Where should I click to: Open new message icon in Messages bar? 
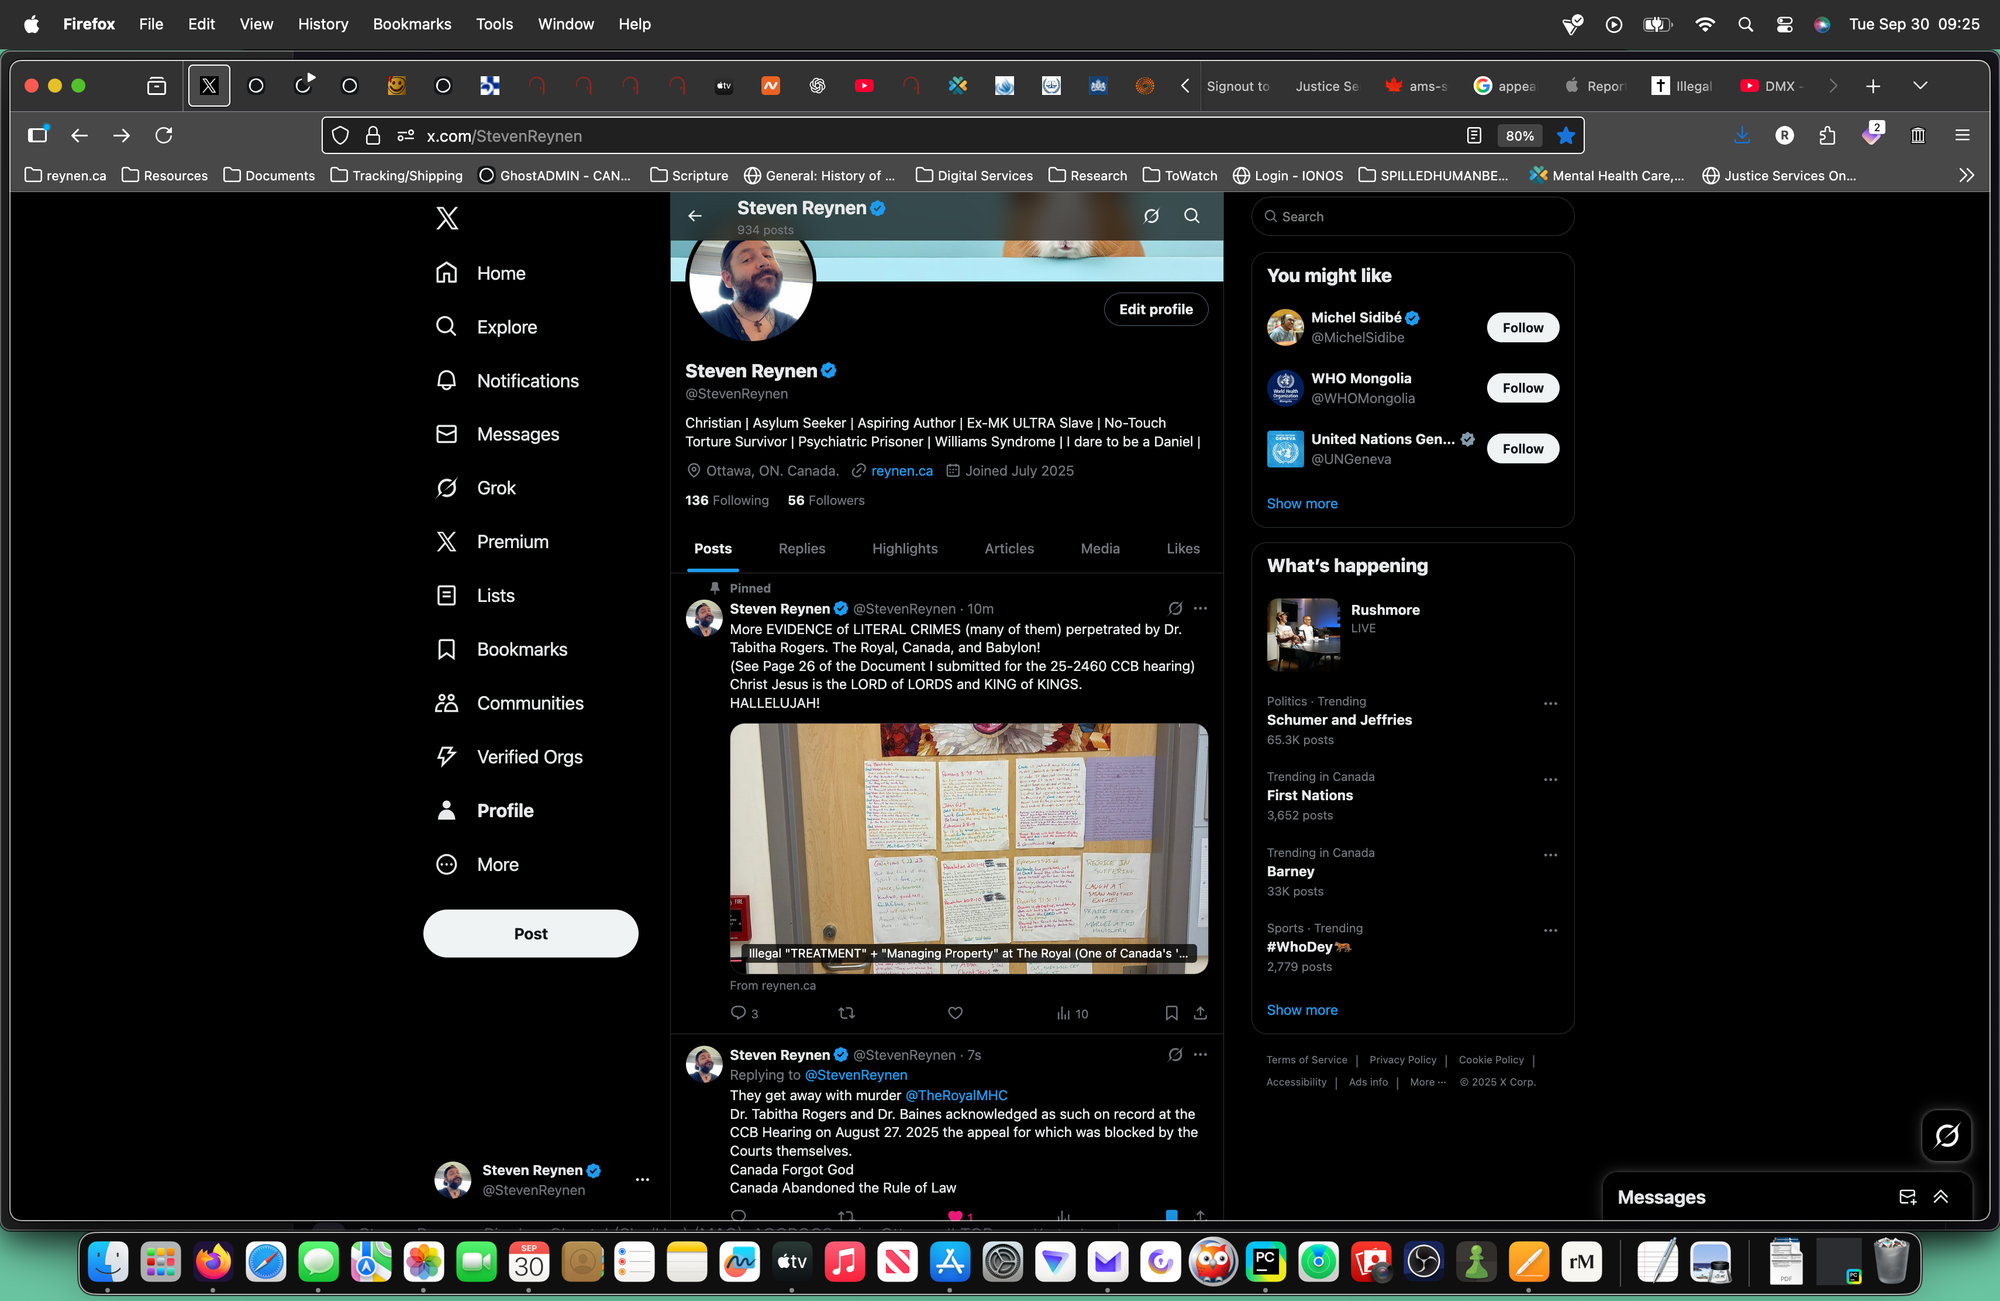1907,1197
